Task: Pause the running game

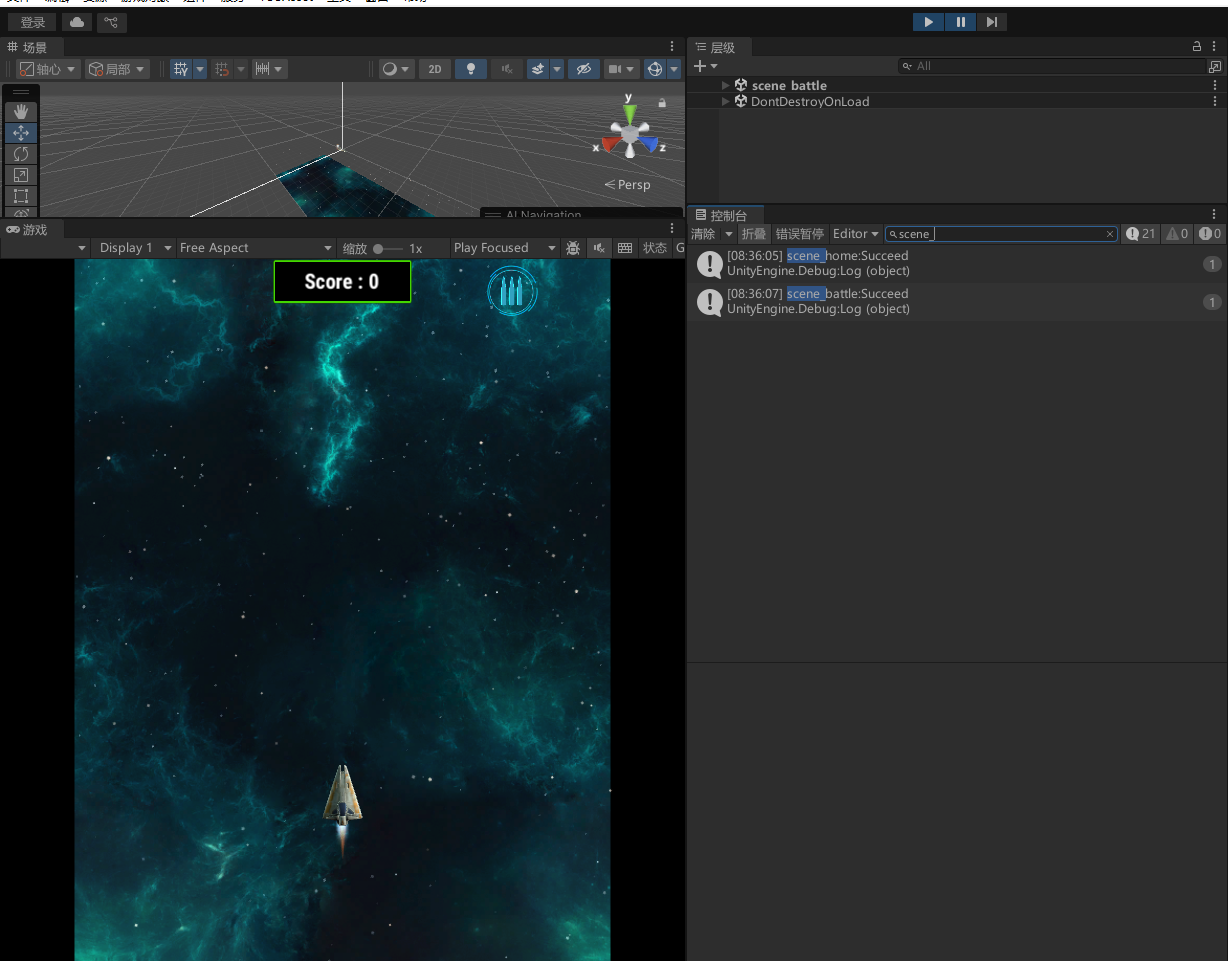Action: coord(960,22)
